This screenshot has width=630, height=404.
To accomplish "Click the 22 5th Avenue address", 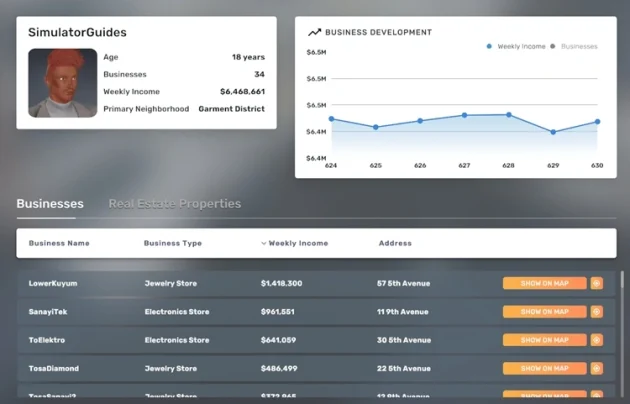I will point(404,369).
